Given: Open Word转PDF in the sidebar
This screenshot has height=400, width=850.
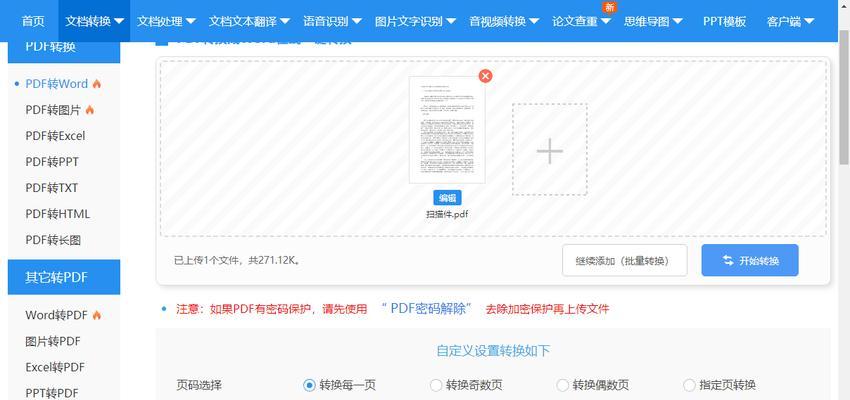Looking at the screenshot, I should pyautogui.click(x=56, y=315).
